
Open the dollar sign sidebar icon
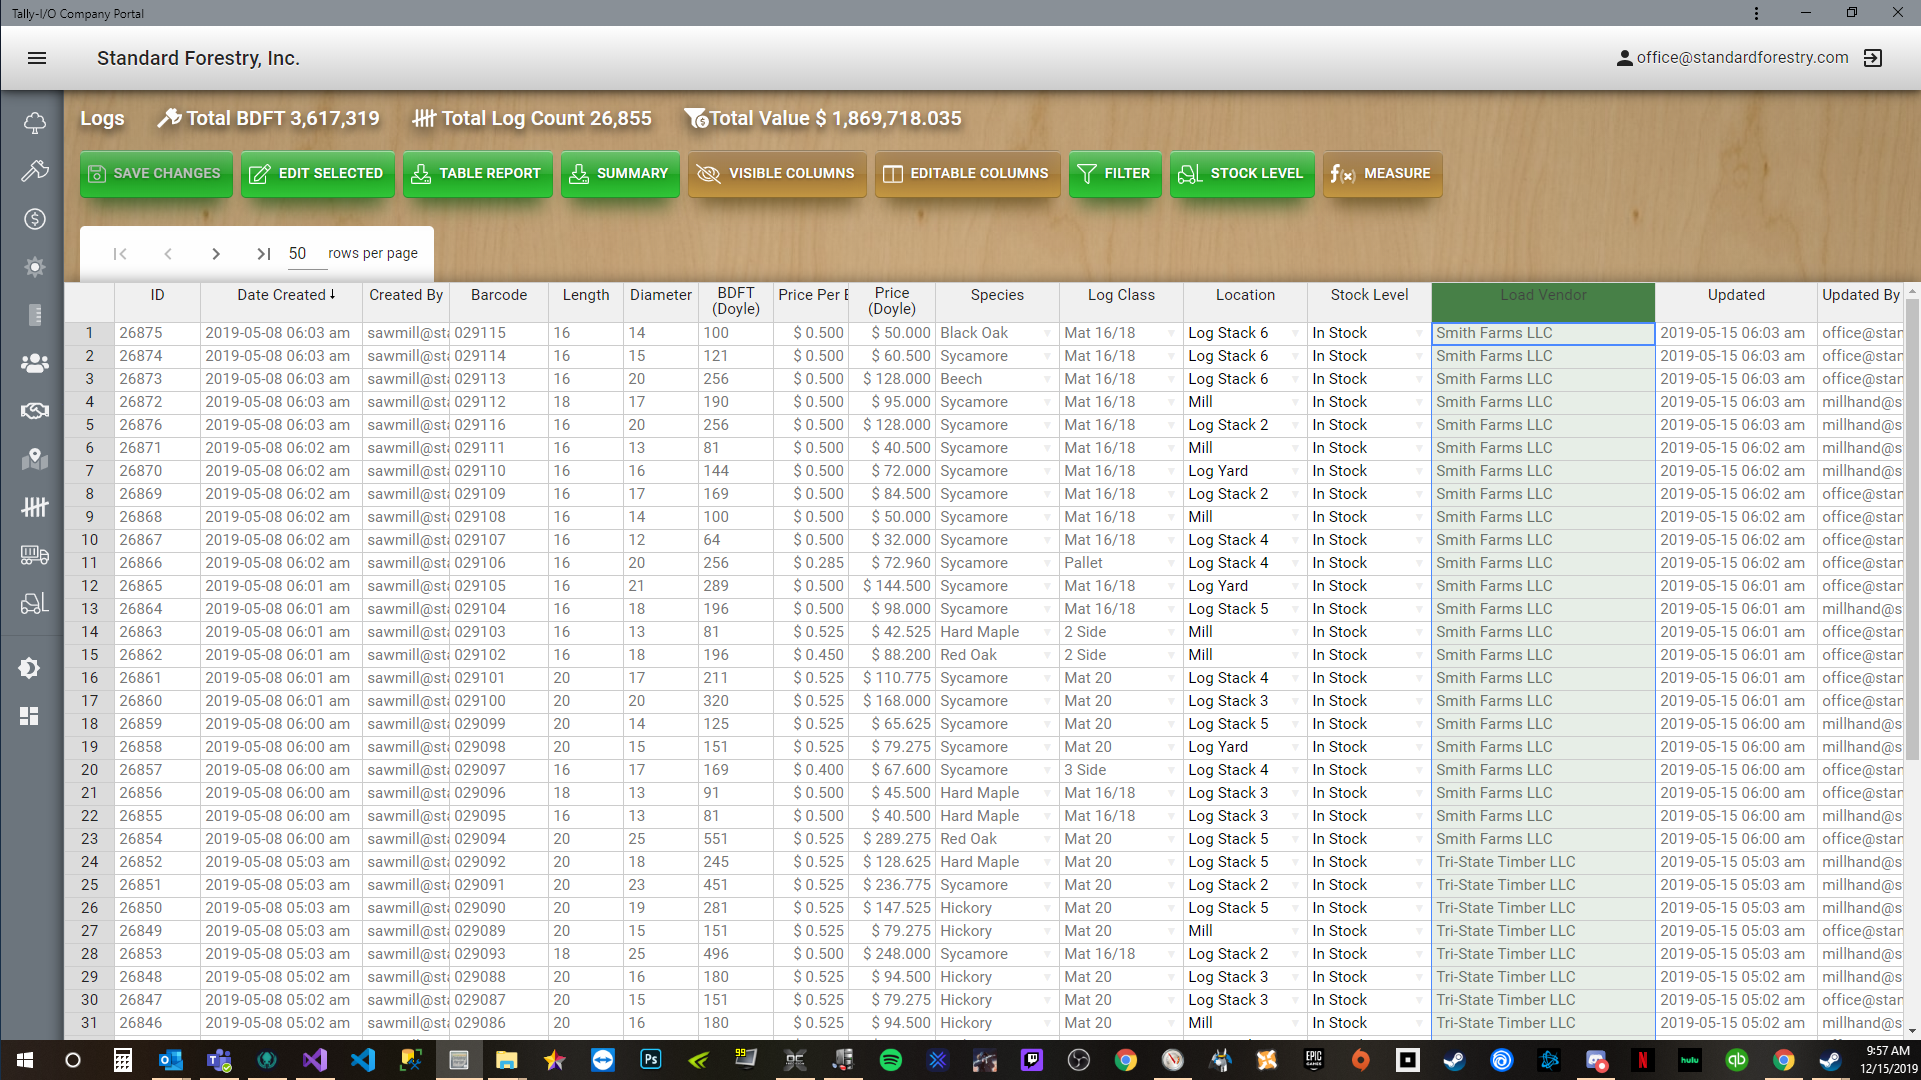tap(34, 219)
